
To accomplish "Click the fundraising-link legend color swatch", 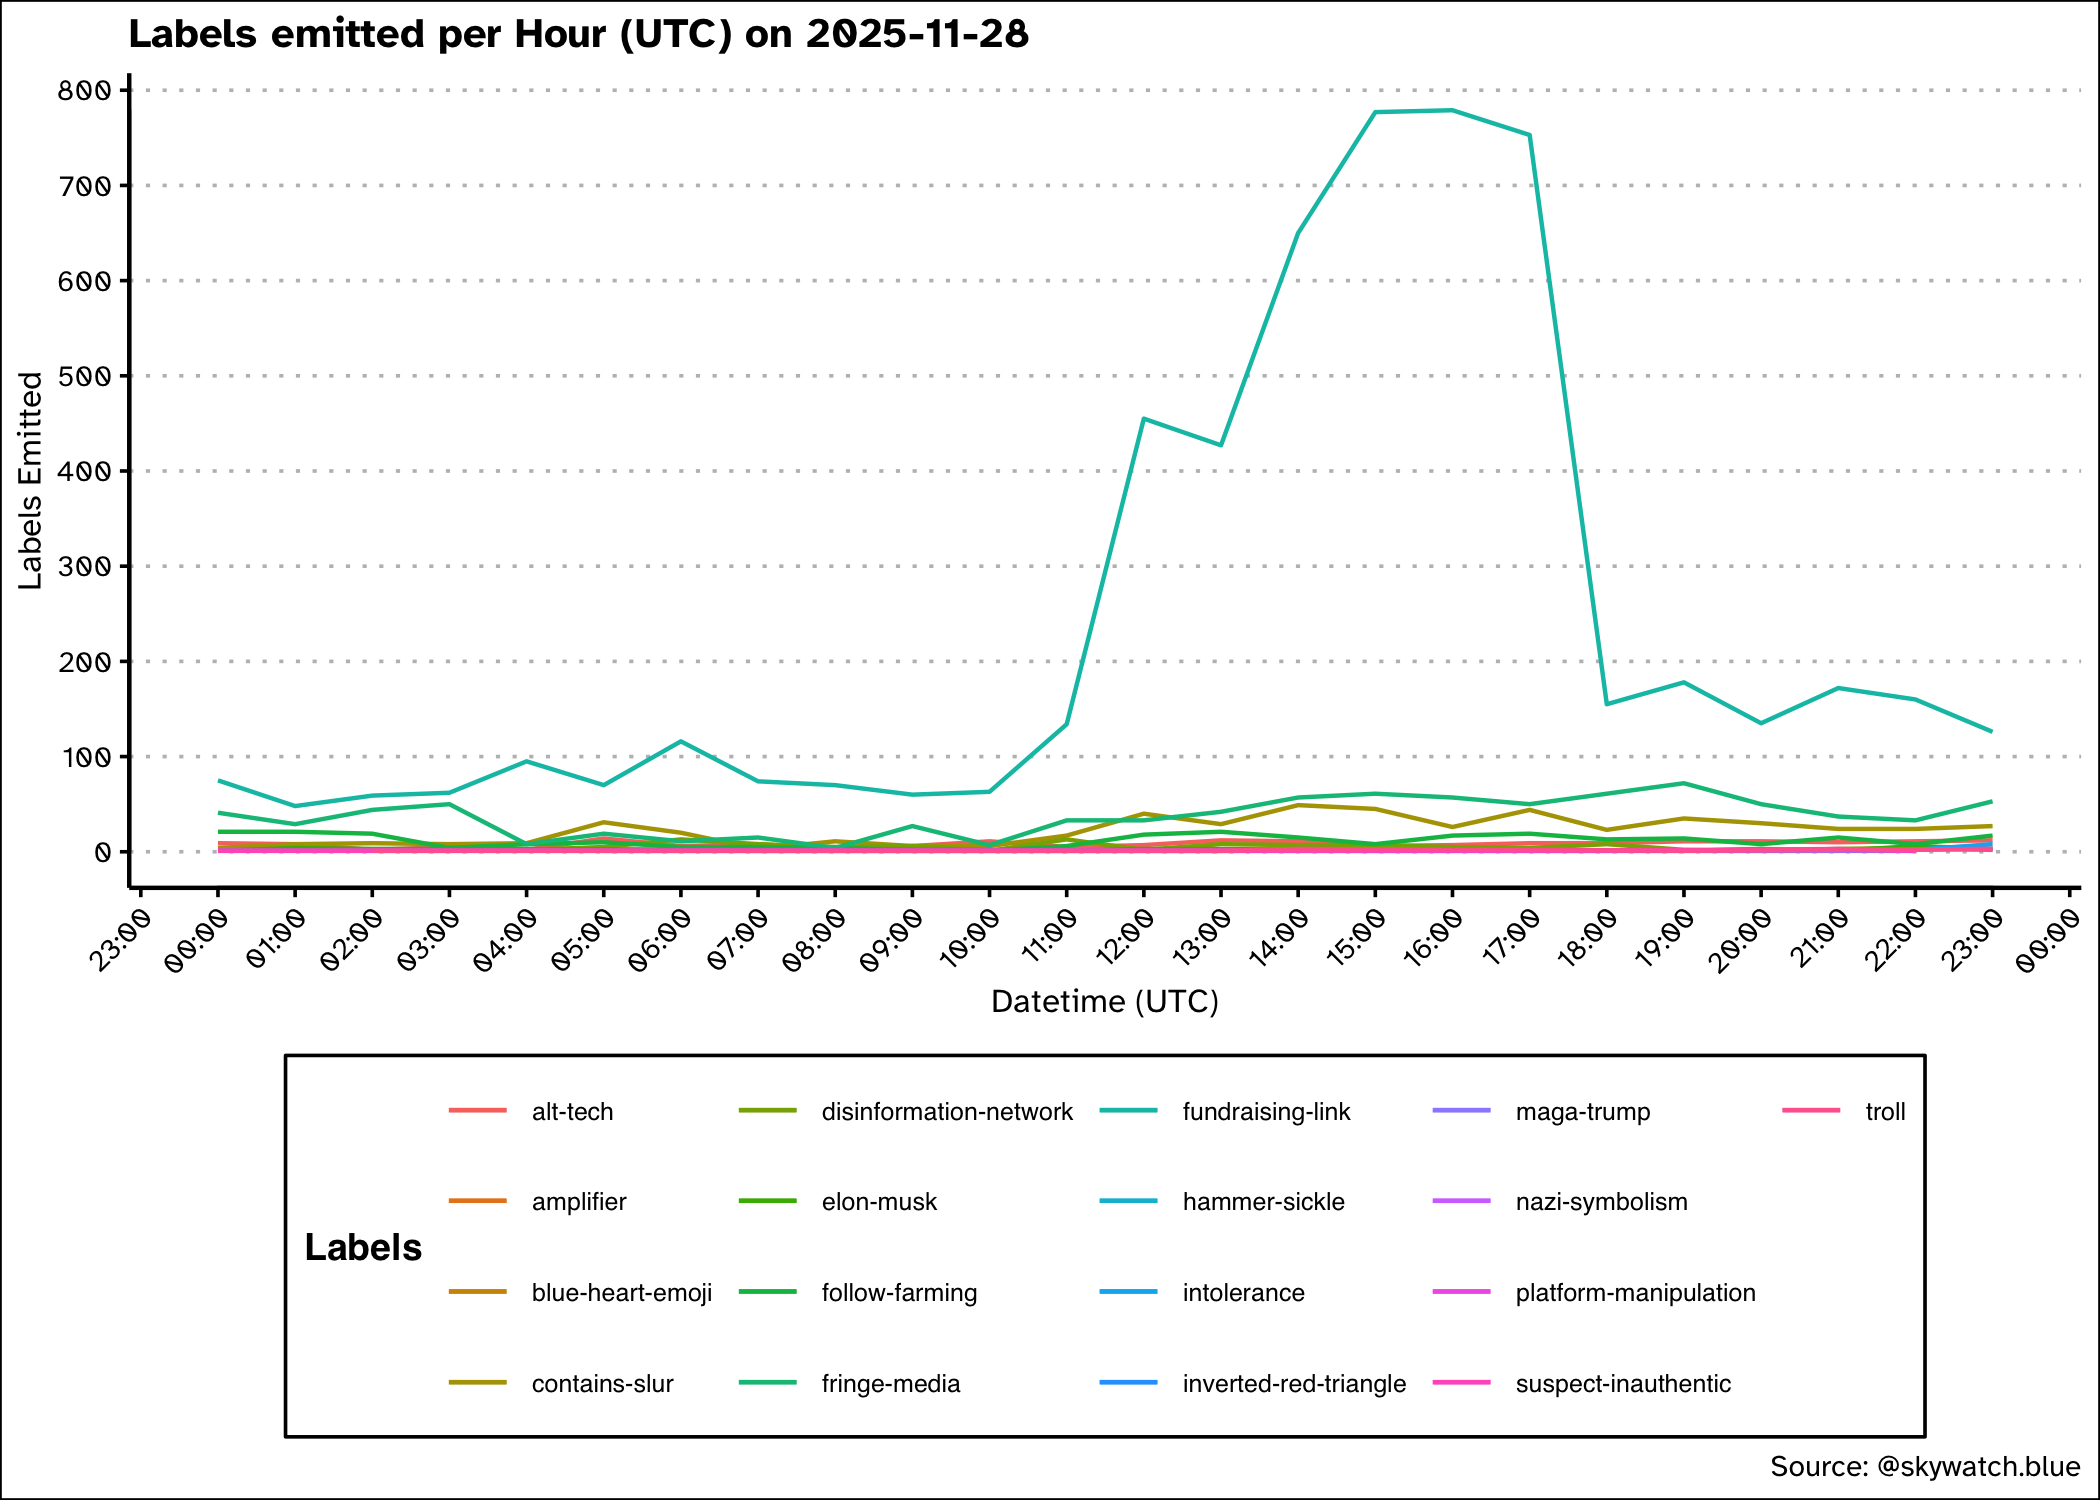I will tap(1128, 1111).
